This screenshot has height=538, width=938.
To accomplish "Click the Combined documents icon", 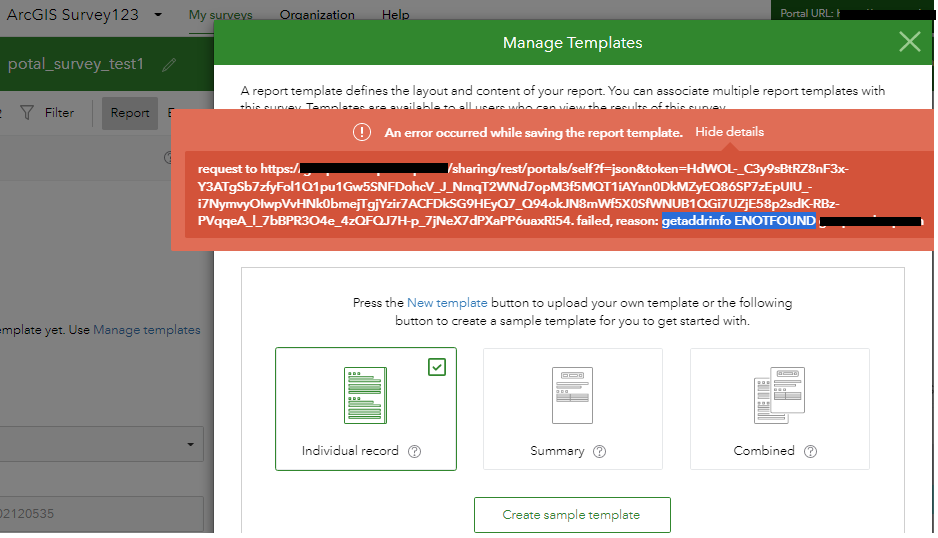I will (x=779, y=396).
